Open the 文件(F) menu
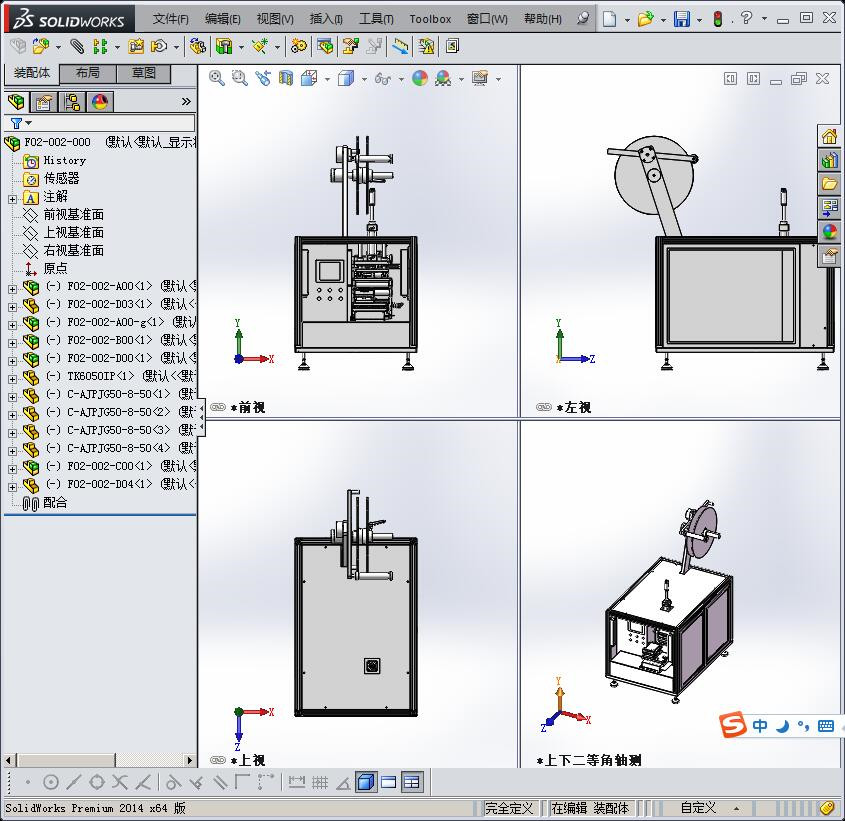The image size is (845, 821). pos(170,19)
